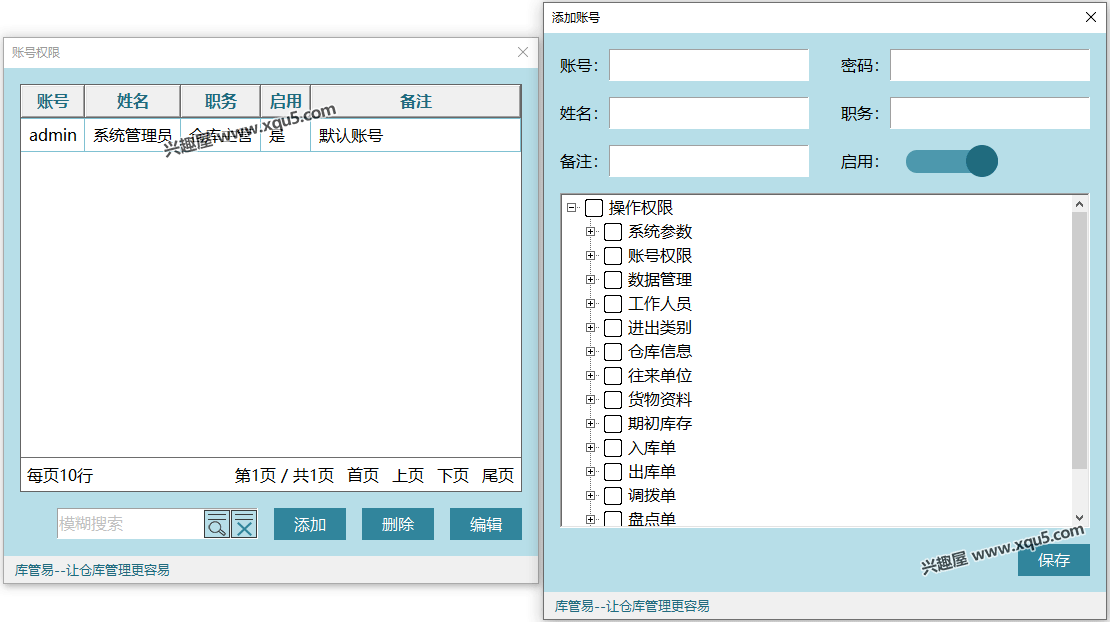Check the 进出类别 checkbox
1110x622 pixels.
coord(613,328)
